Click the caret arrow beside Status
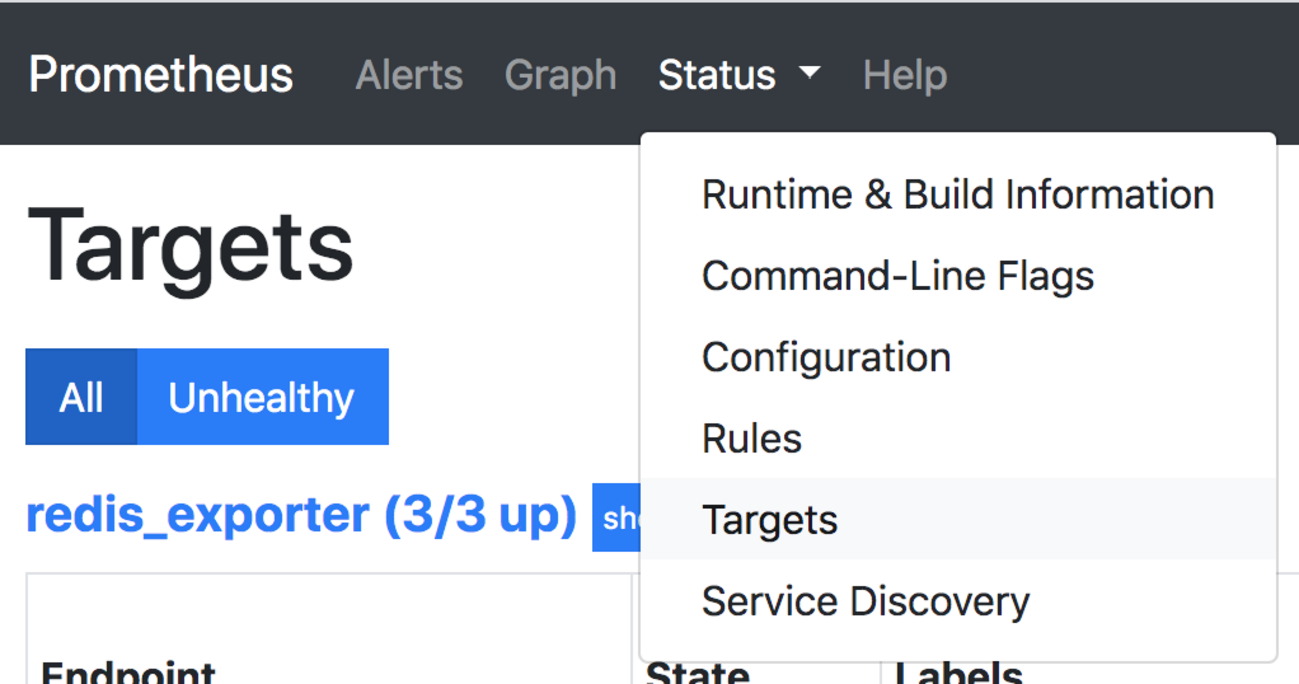The width and height of the screenshot is (1299, 684). pos(810,73)
